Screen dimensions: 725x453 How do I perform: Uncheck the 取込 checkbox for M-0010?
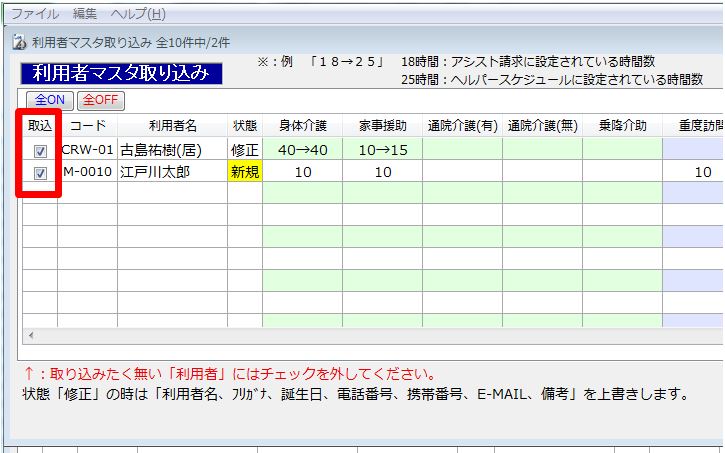pos(40,172)
